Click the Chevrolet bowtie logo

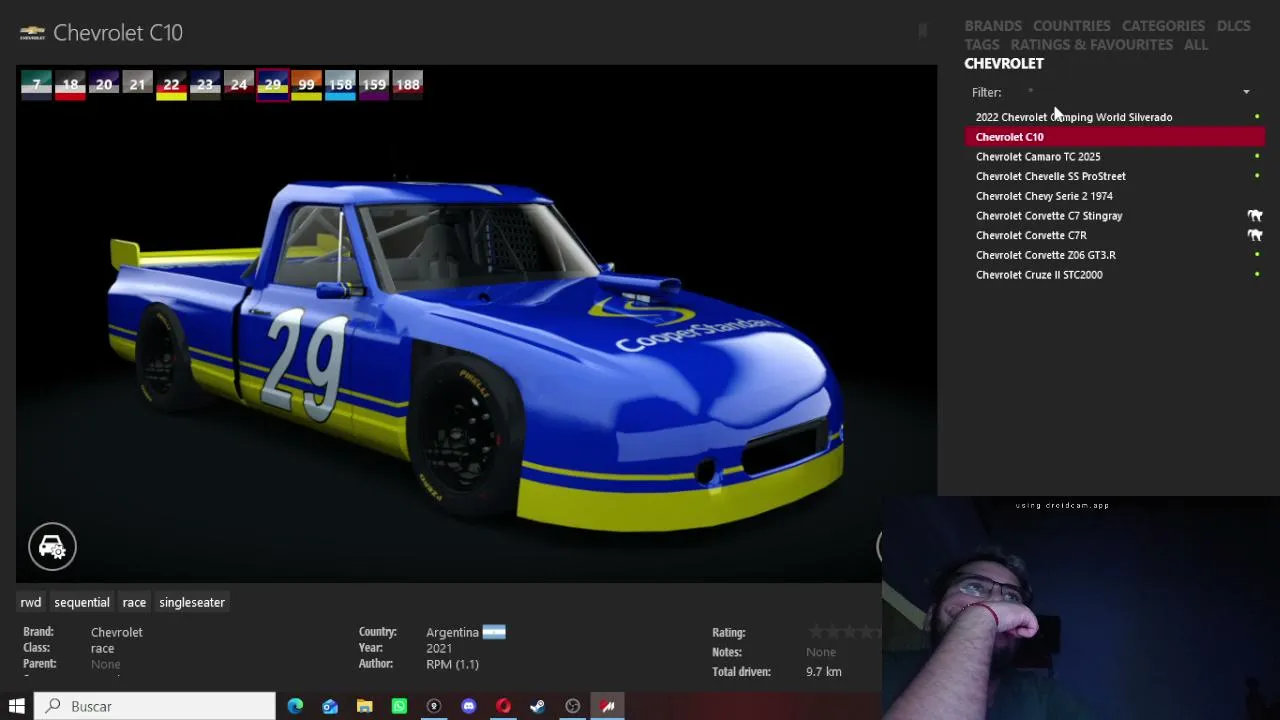click(x=32, y=33)
